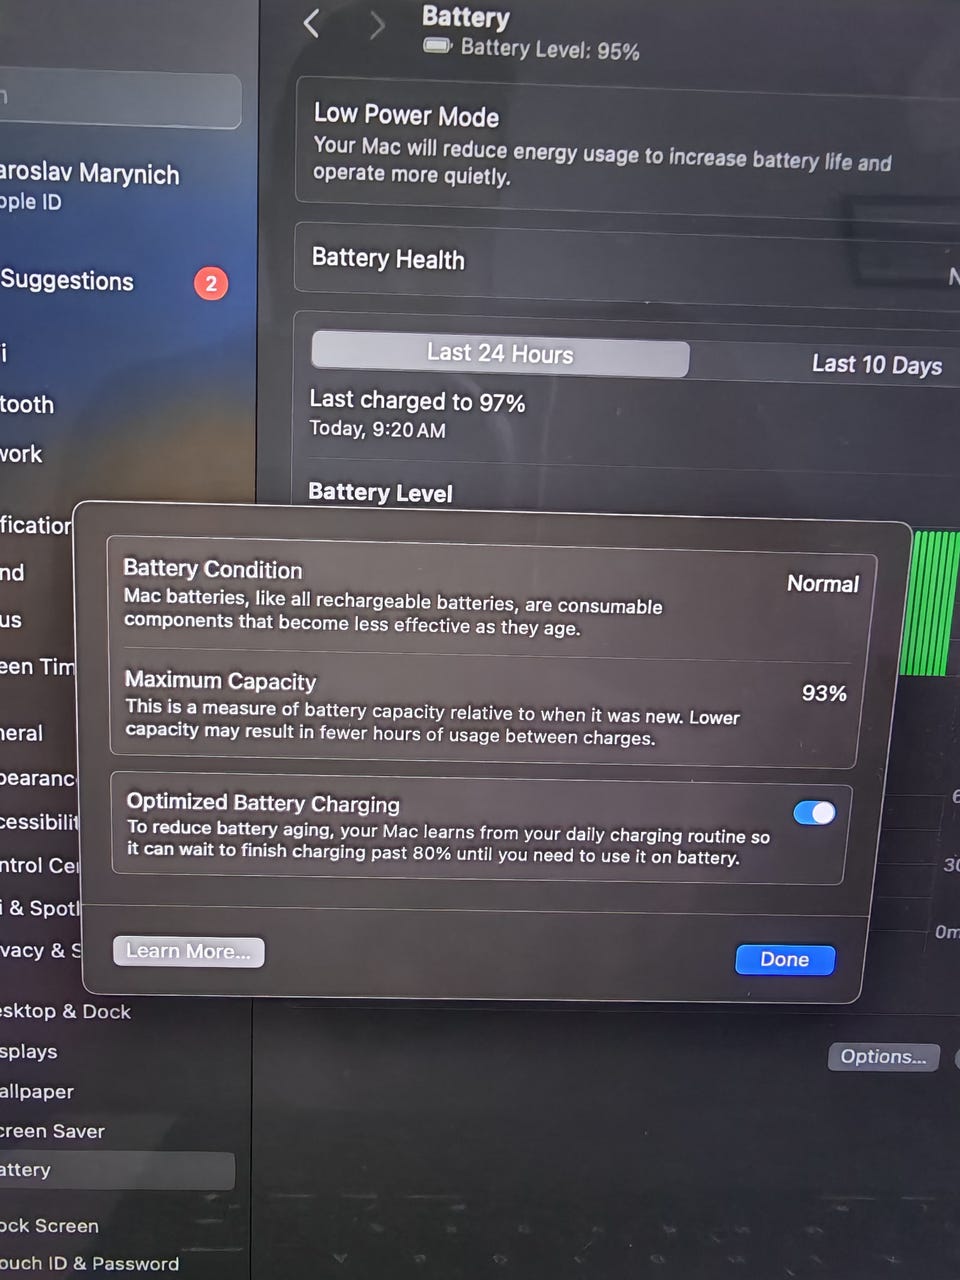Go forward with the right chevron arrow
This screenshot has width=960, height=1280.
click(x=377, y=25)
